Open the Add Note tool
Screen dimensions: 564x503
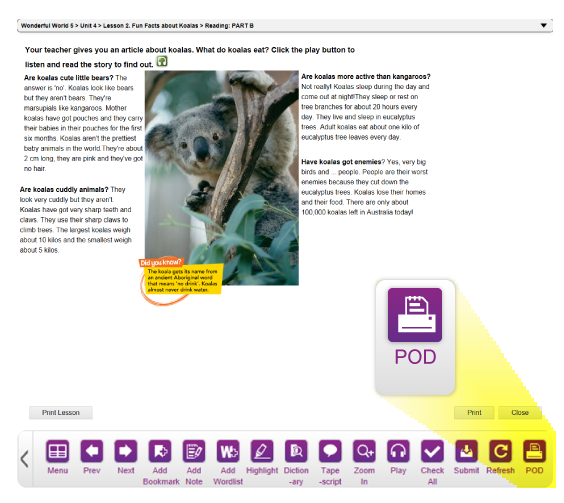194,451
